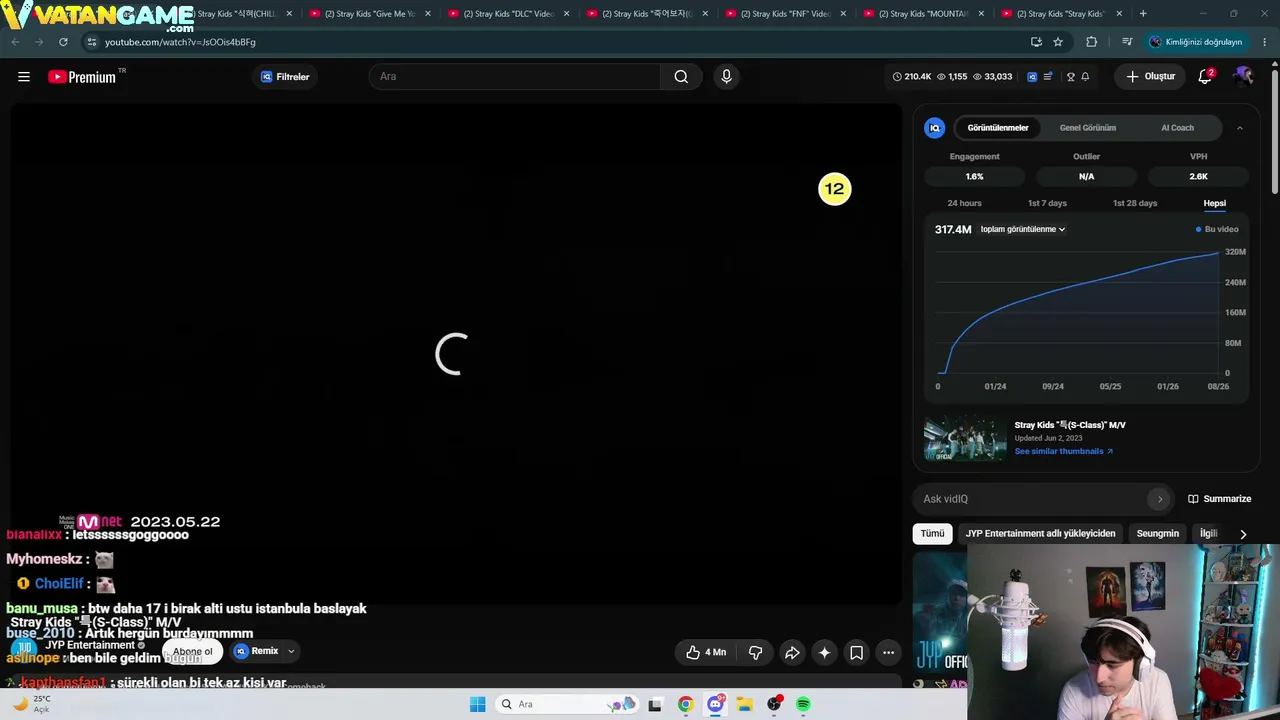Open the vidIQ icon in the stats bar
This screenshot has width=1280, height=720.
1032,77
